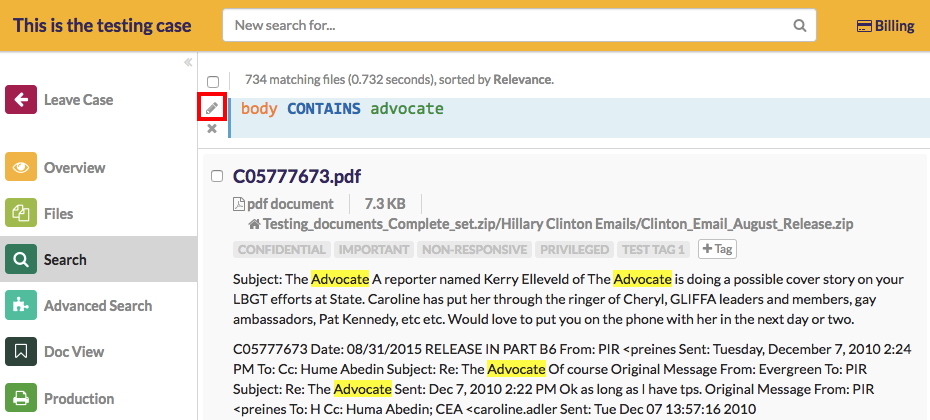Apply the PRIVILEGED tag

pyautogui.click(x=573, y=250)
